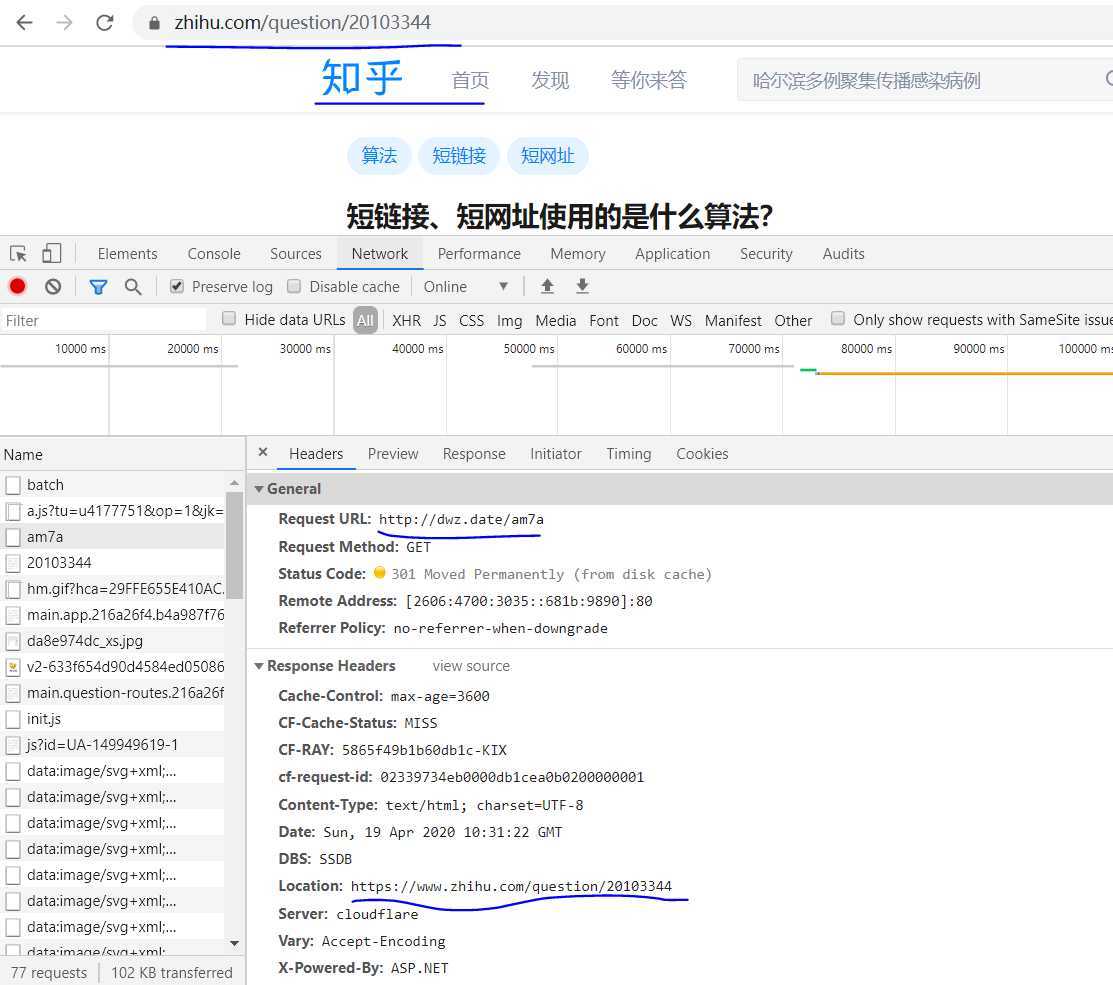Open the Initiator detail tab
This screenshot has width=1113, height=985.
tap(556, 453)
